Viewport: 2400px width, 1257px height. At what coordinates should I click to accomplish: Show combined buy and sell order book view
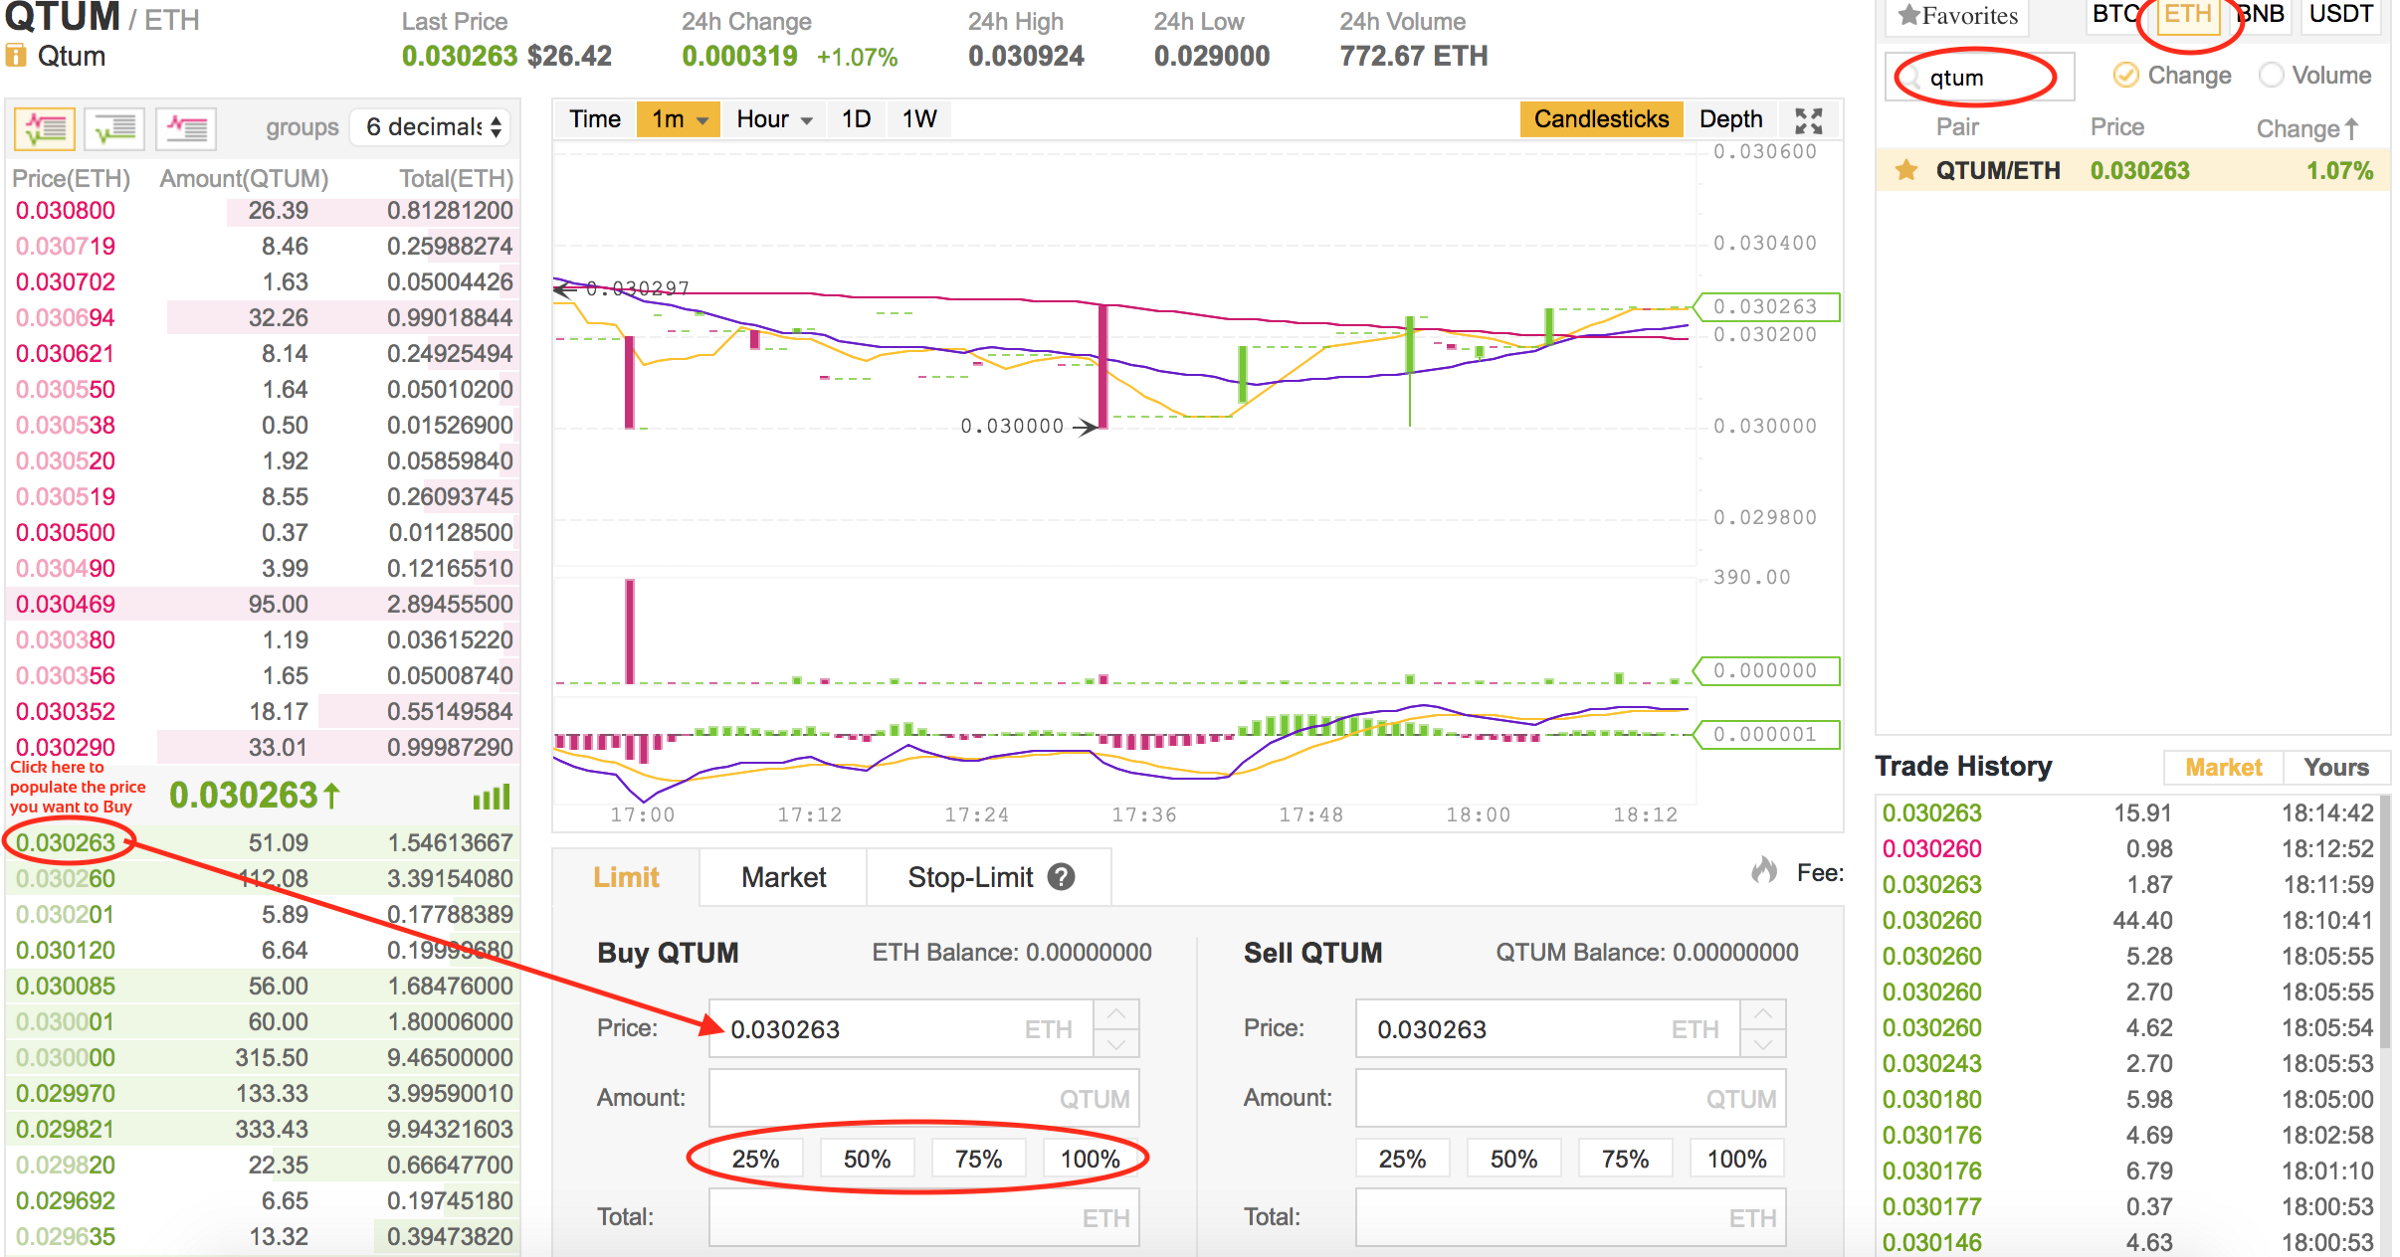tap(45, 128)
